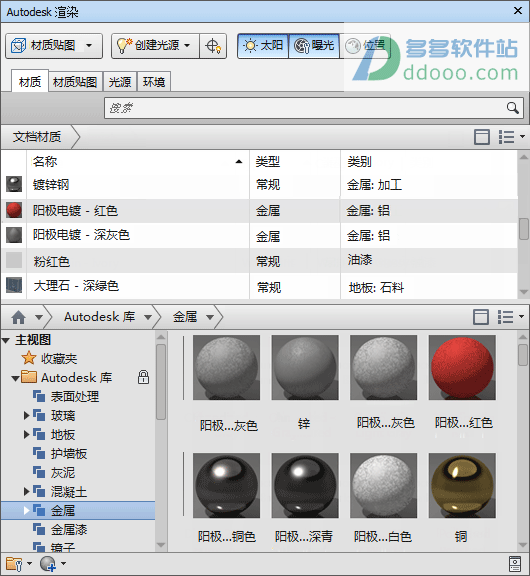Switch to the 材质贴图 tab

[75, 82]
